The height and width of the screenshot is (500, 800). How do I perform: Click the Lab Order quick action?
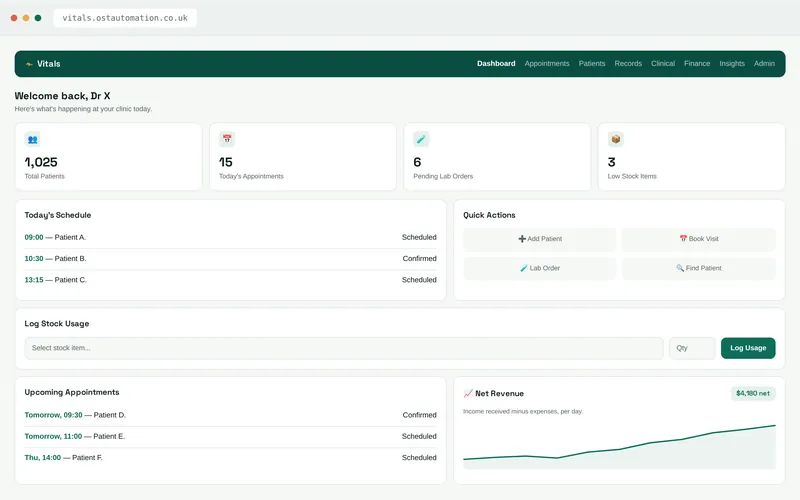(540, 268)
